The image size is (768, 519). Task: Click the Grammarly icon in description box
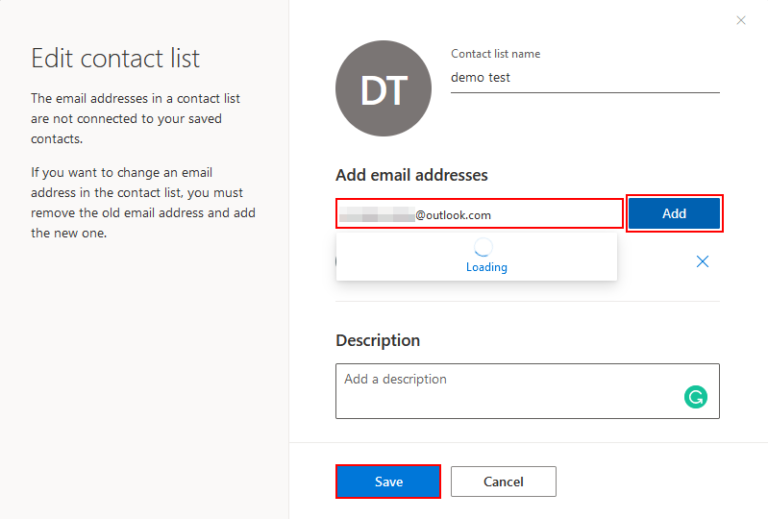point(696,397)
